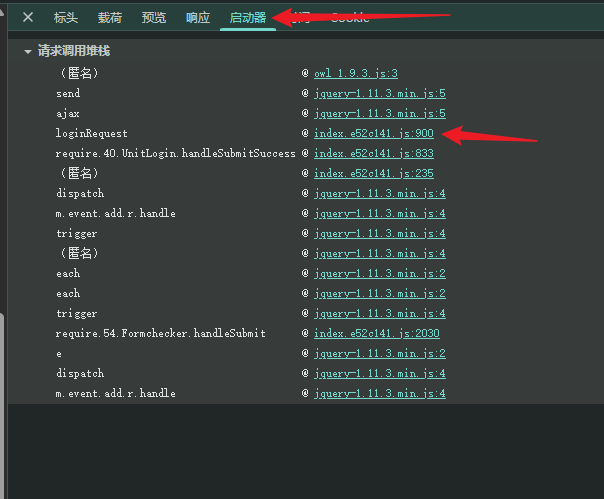Open index.e52c141.js:833 handleSubmitSuccess link
The image size is (604, 499).
374,153
